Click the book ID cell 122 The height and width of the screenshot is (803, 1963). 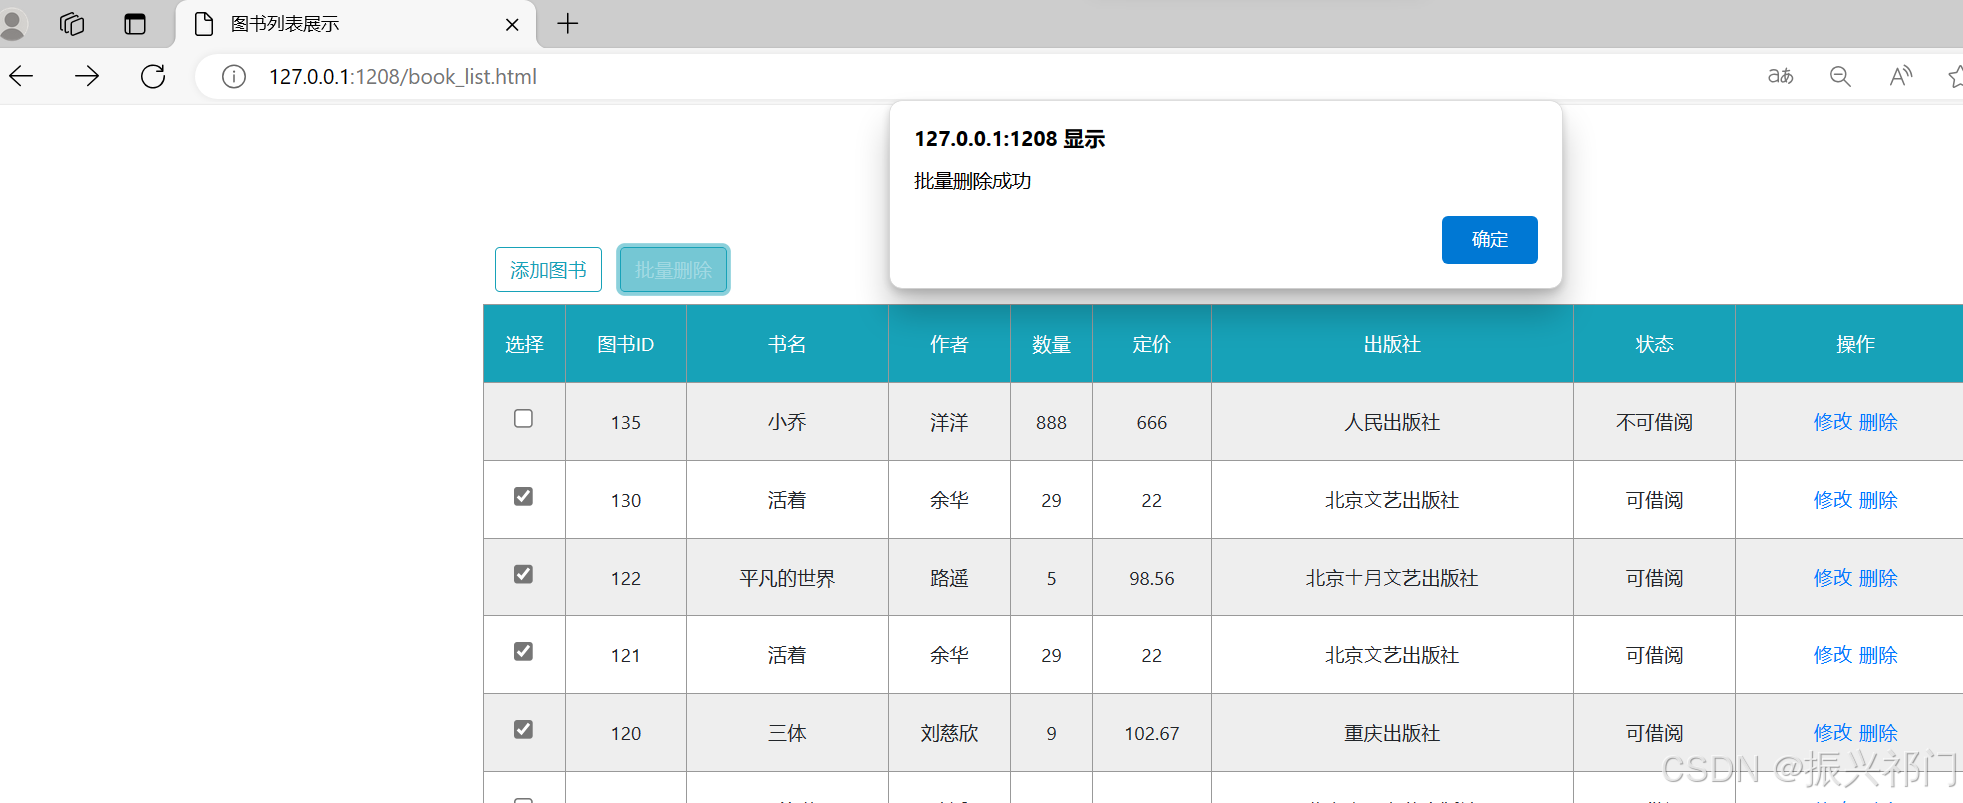(626, 579)
